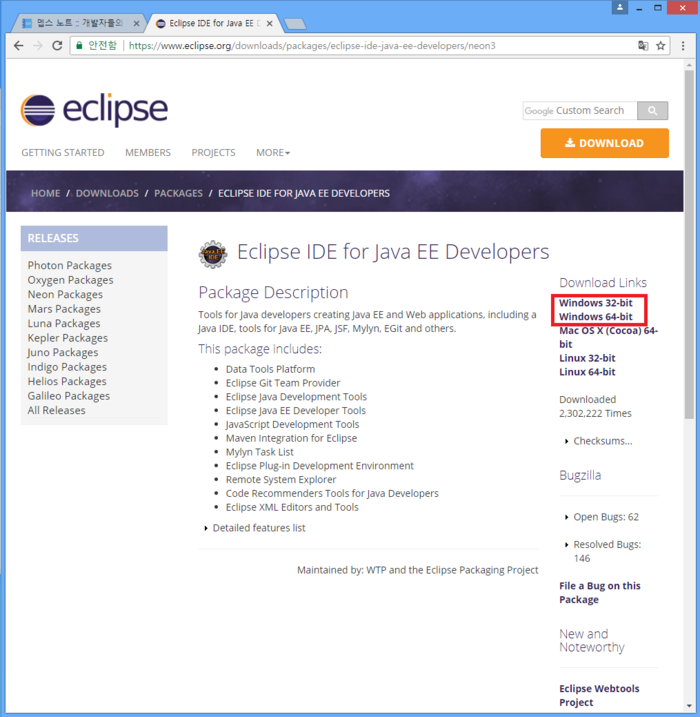This screenshot has width=700, height=717.
Task: Expand the Checksums... disclosure
Action: tap(598, 441)
